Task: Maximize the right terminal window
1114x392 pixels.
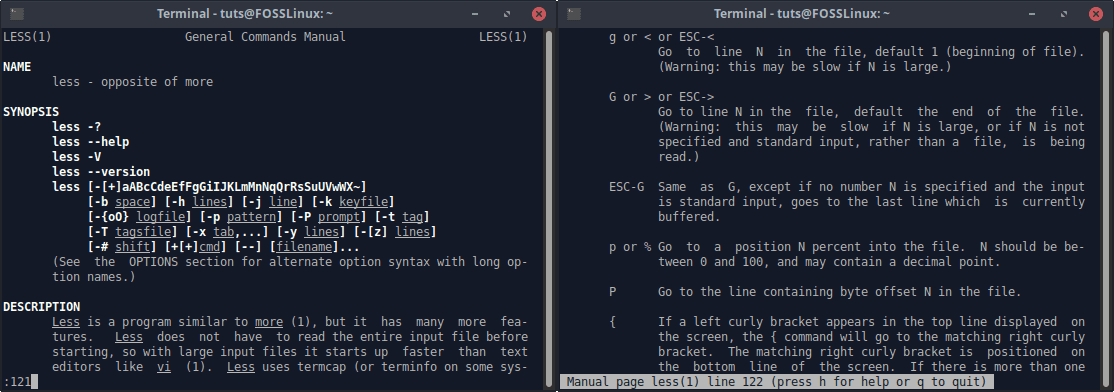Action: coord(1063,13)
